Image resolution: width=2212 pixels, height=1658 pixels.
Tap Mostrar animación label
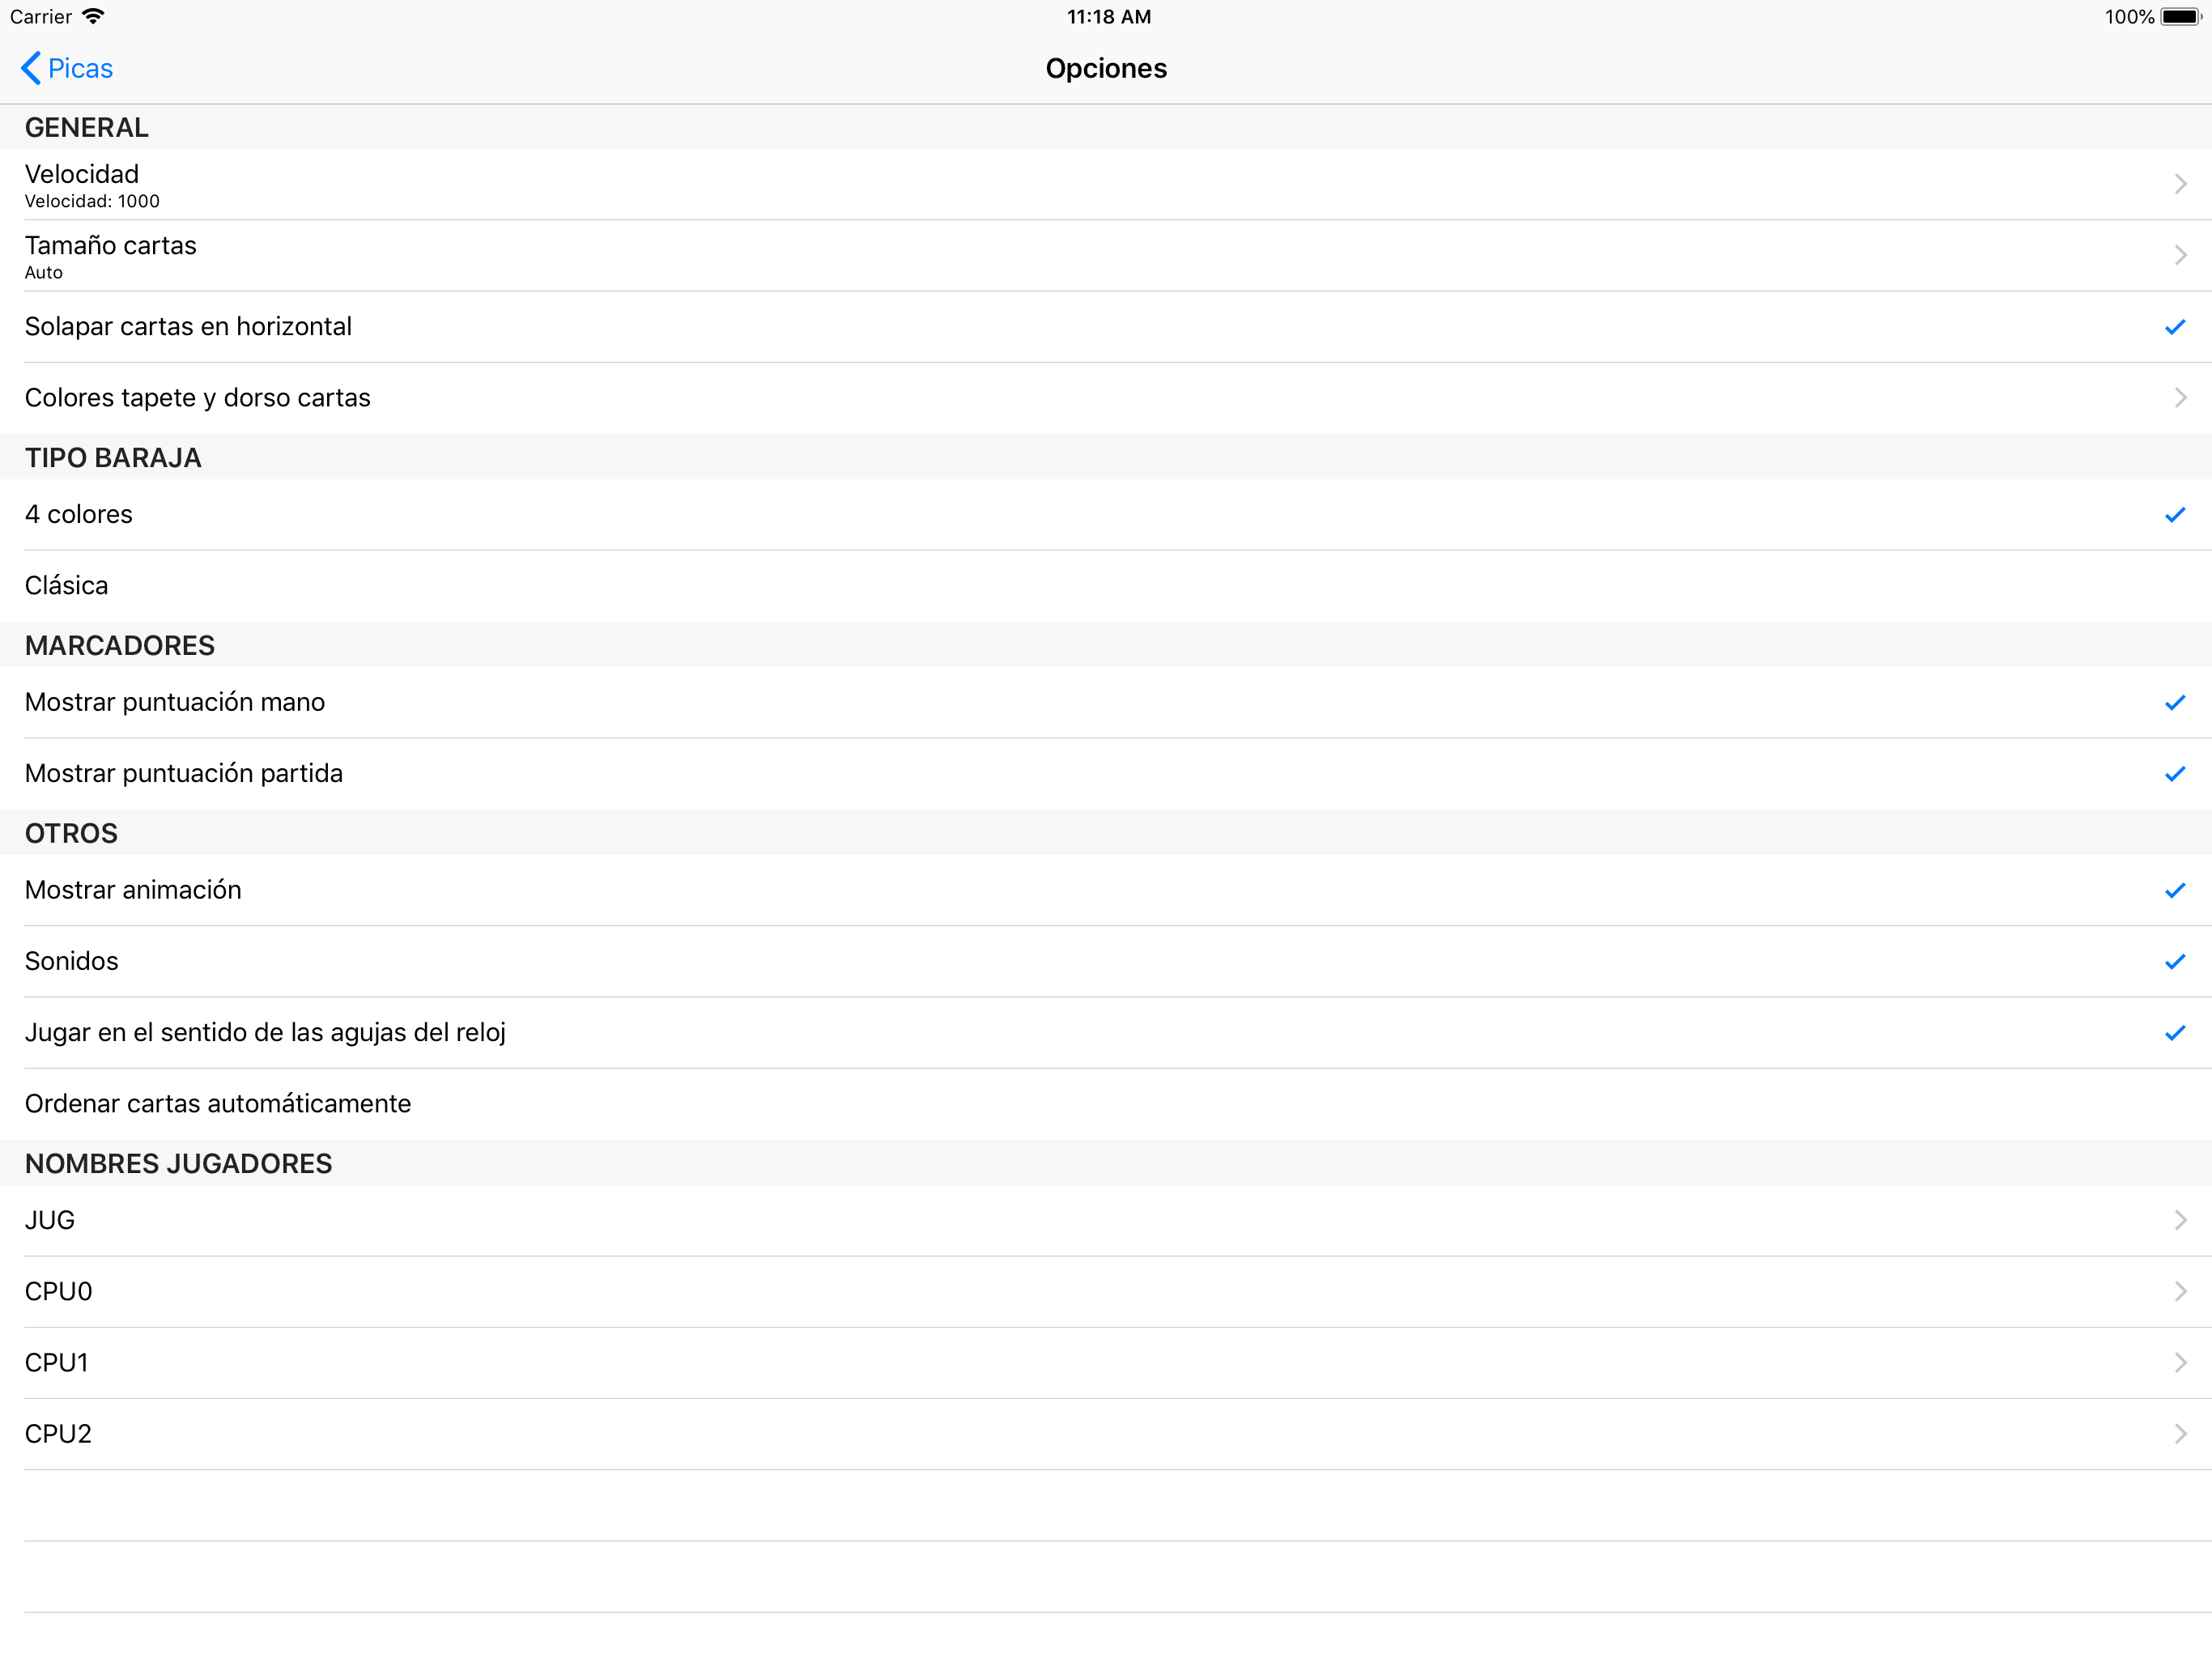(133, 890)
